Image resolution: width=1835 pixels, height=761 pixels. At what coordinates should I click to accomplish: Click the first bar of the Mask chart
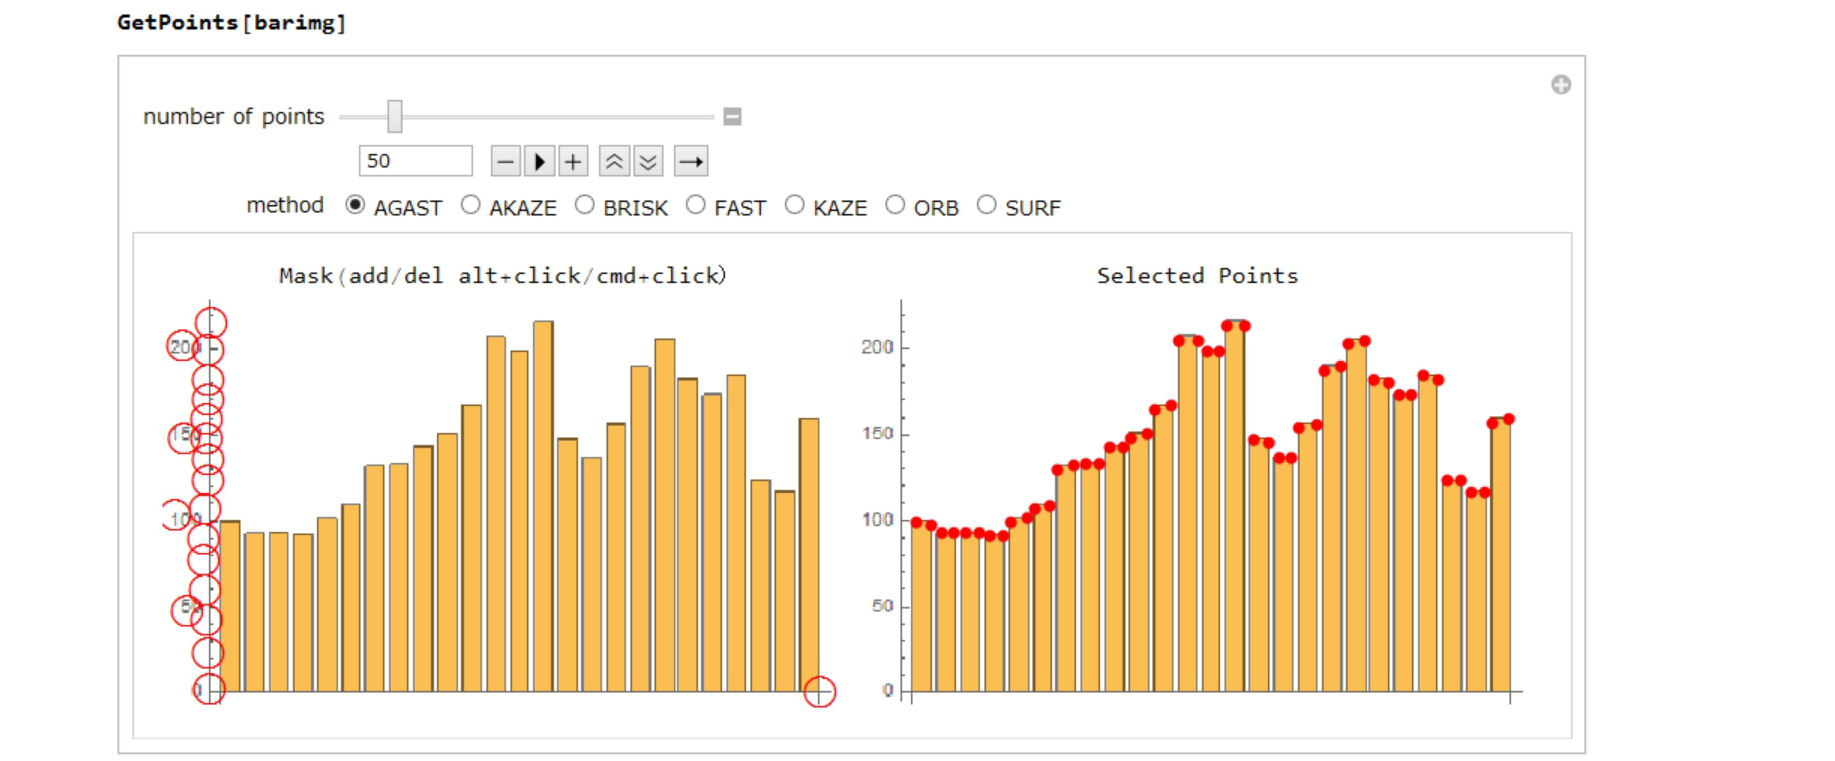230,606
